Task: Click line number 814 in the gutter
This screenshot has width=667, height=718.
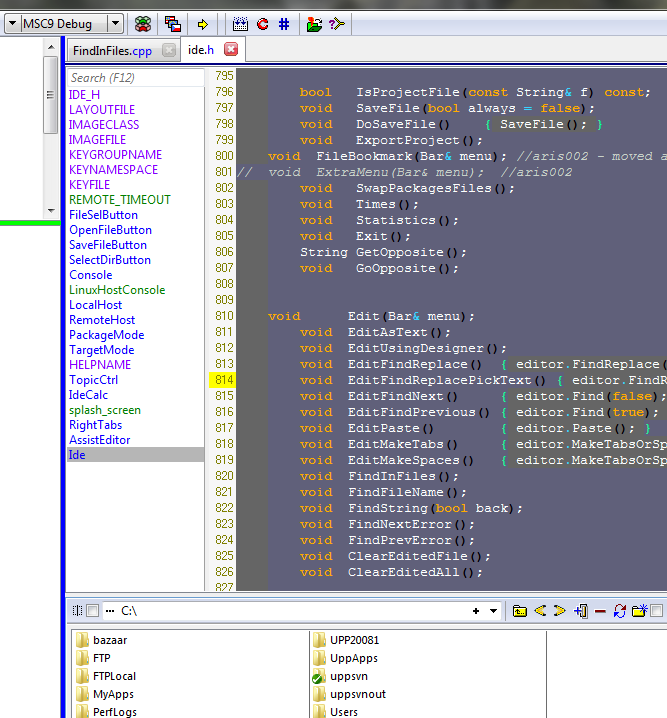Action: tap(223, 380)
